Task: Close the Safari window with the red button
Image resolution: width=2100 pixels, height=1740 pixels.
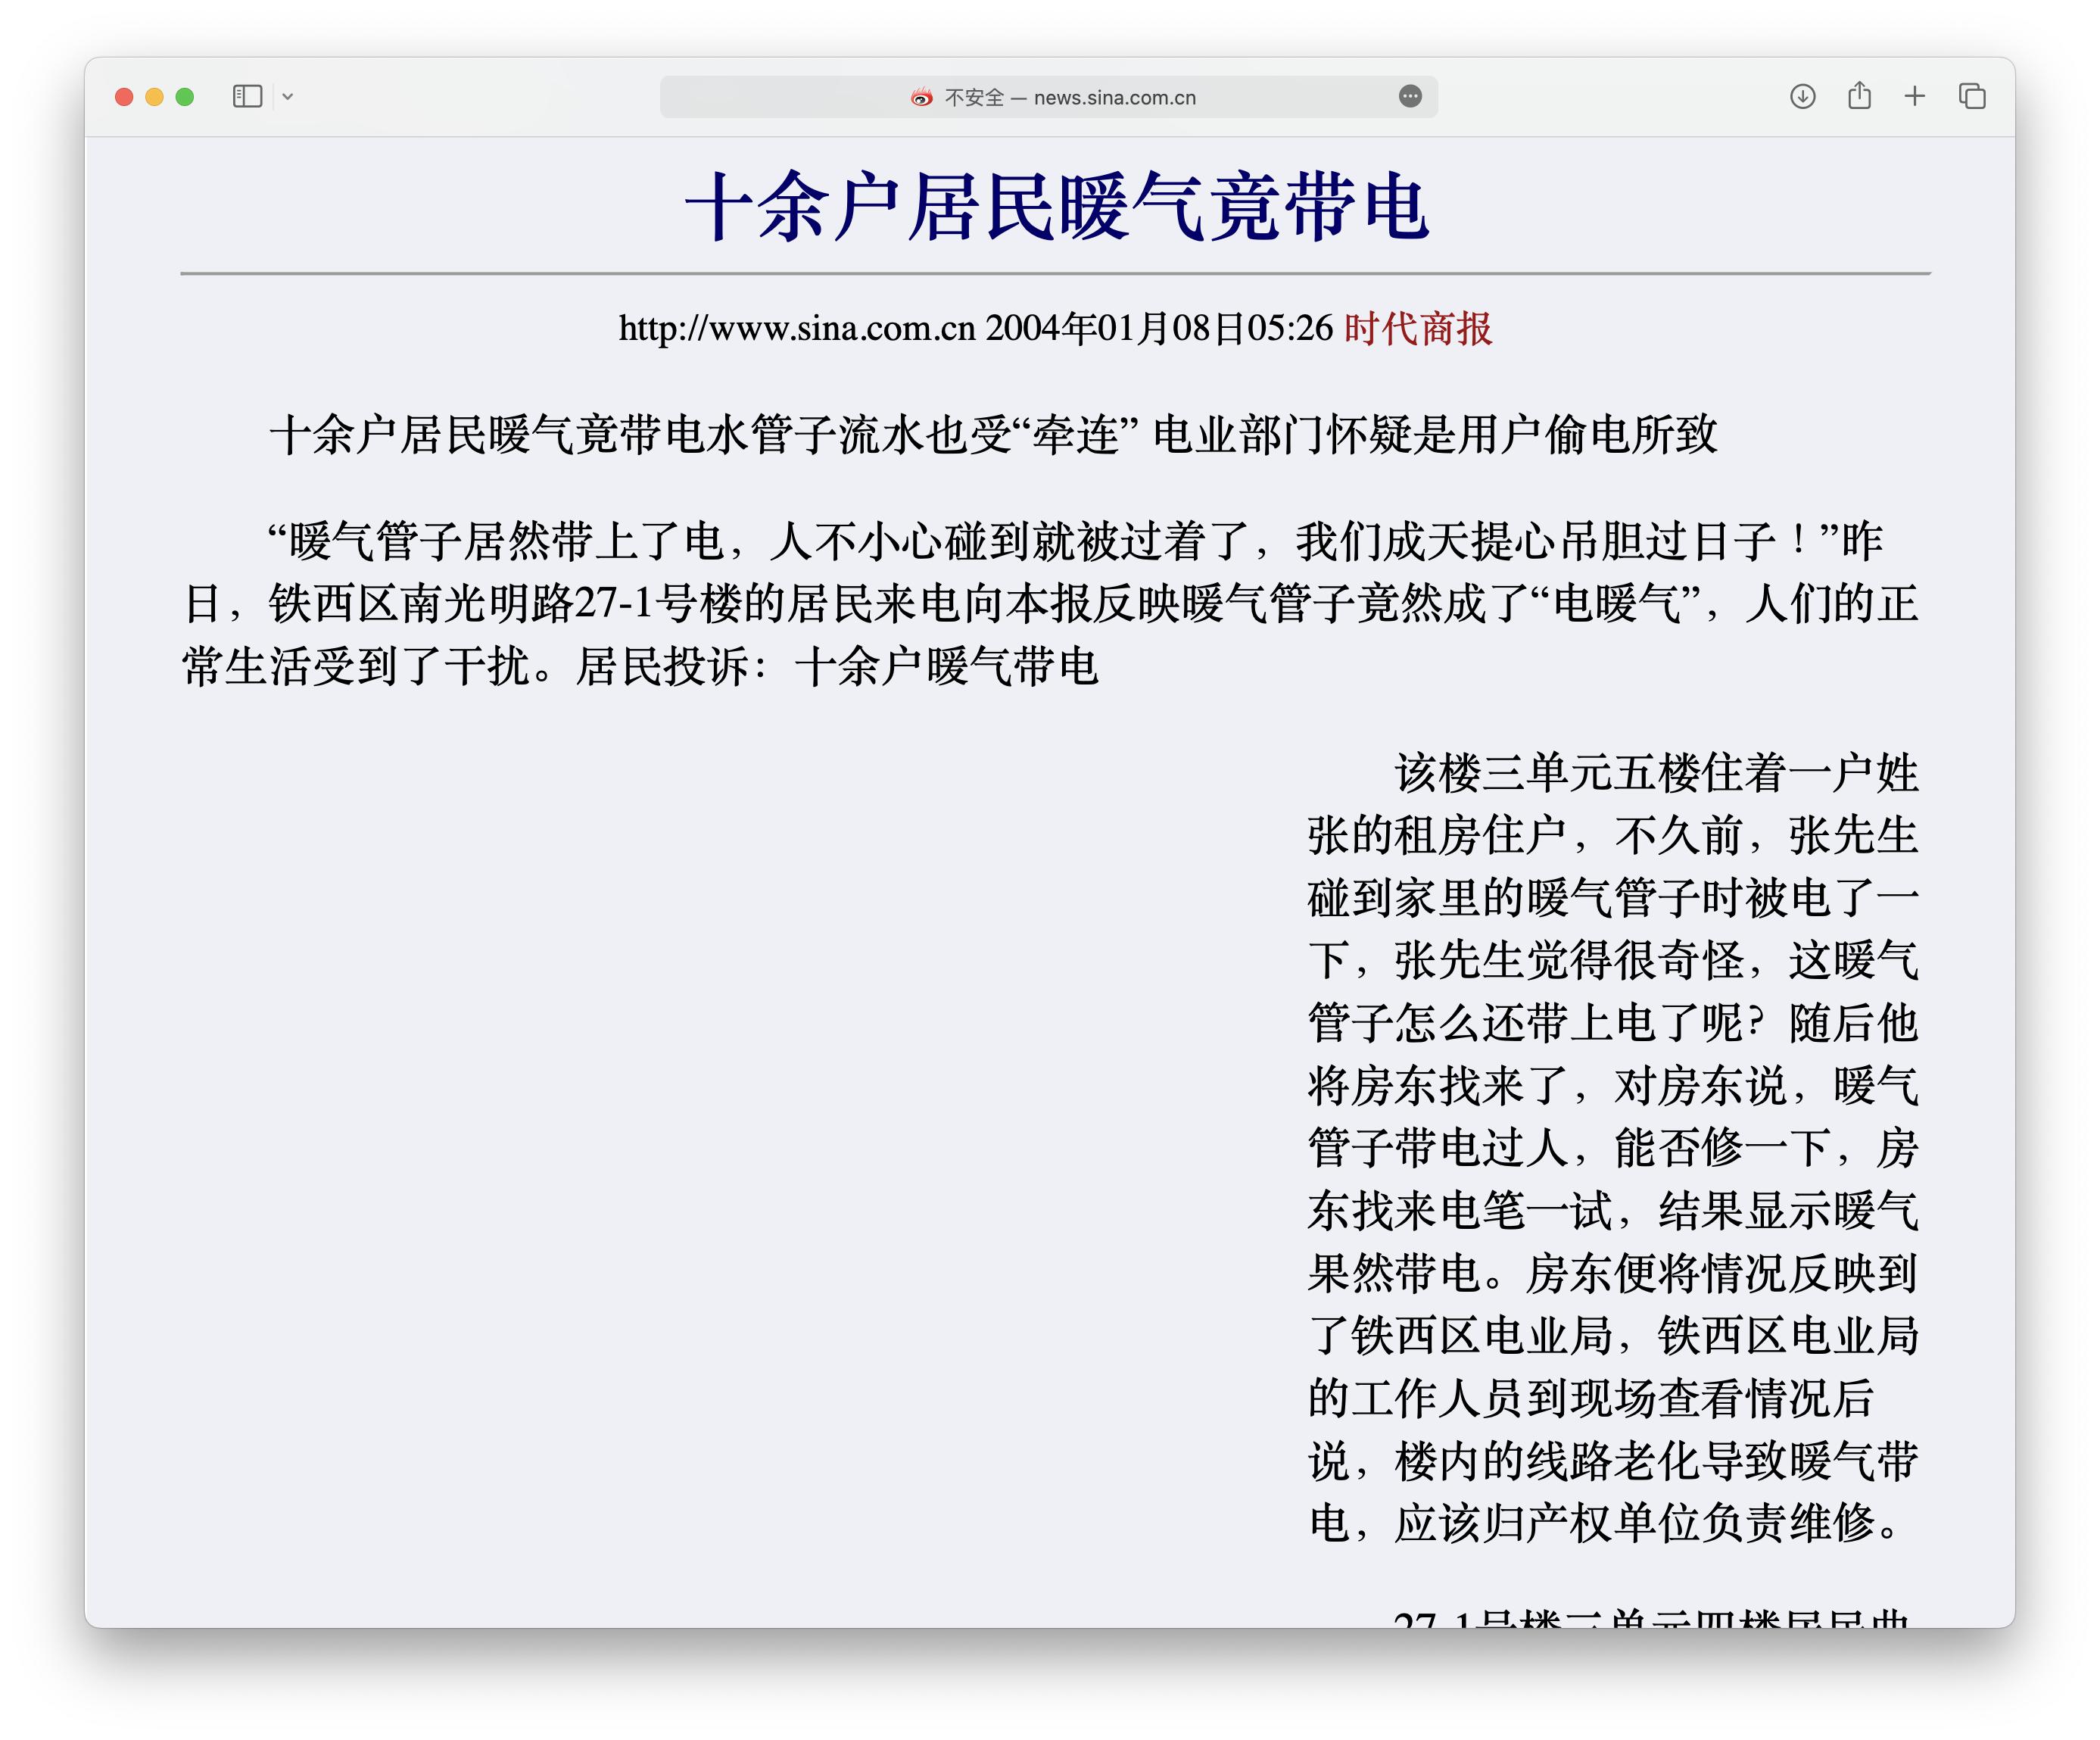Action: (x=124, y=97)
